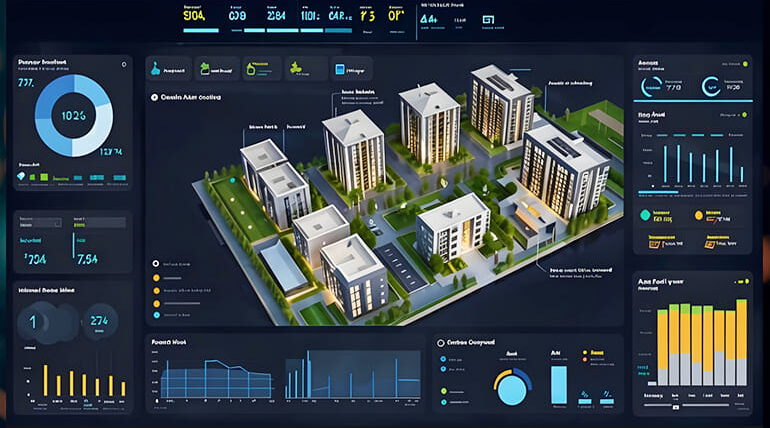Viewport: 770px width, 428px height.
Task: Click the ring icon beside the Carbon panel title
Action: 440,343
